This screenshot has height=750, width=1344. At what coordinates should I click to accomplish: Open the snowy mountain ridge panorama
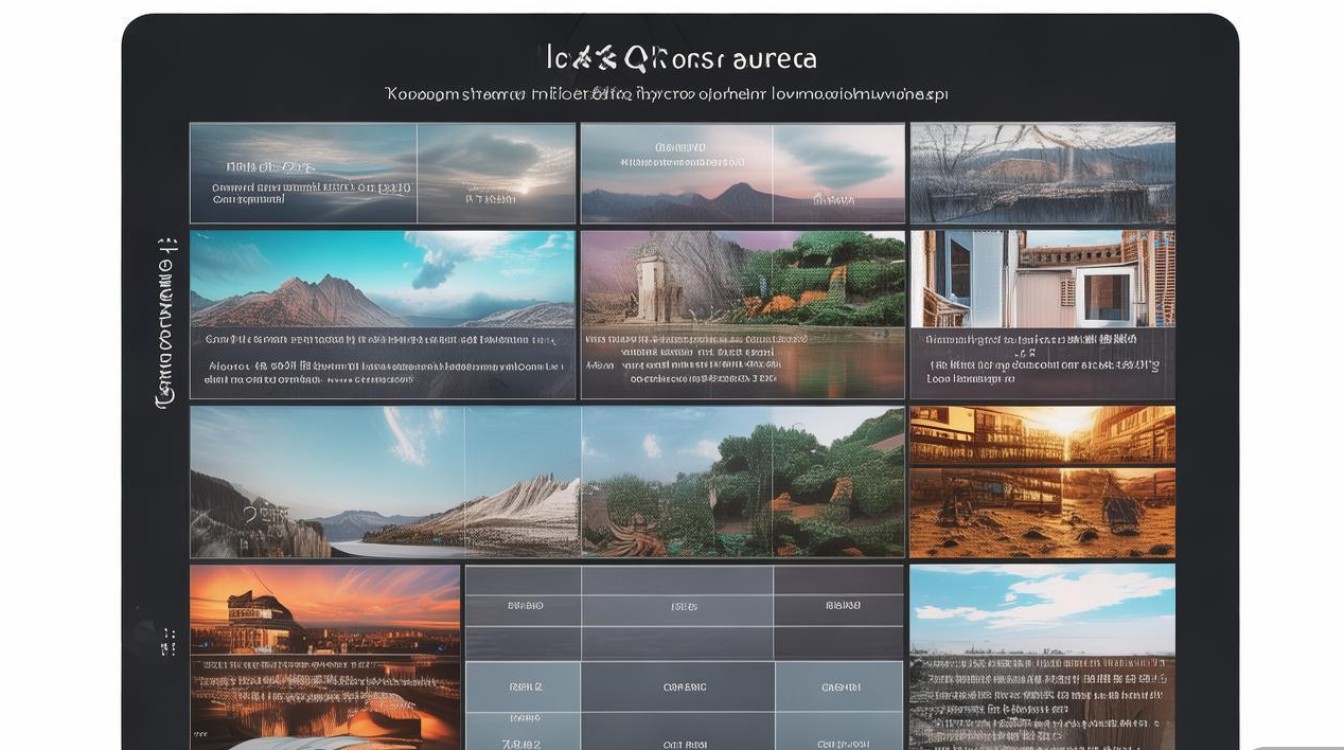click(385, 482)
